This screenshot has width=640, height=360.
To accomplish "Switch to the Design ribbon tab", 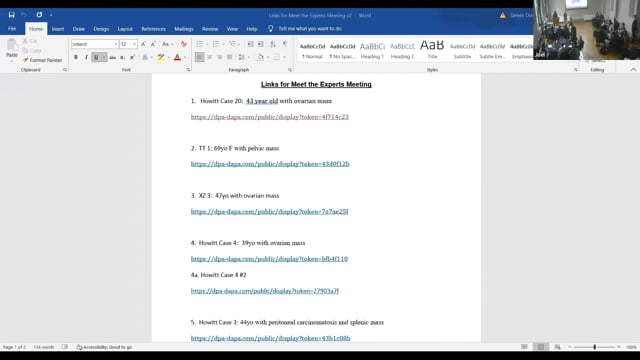I will point(101,29).
